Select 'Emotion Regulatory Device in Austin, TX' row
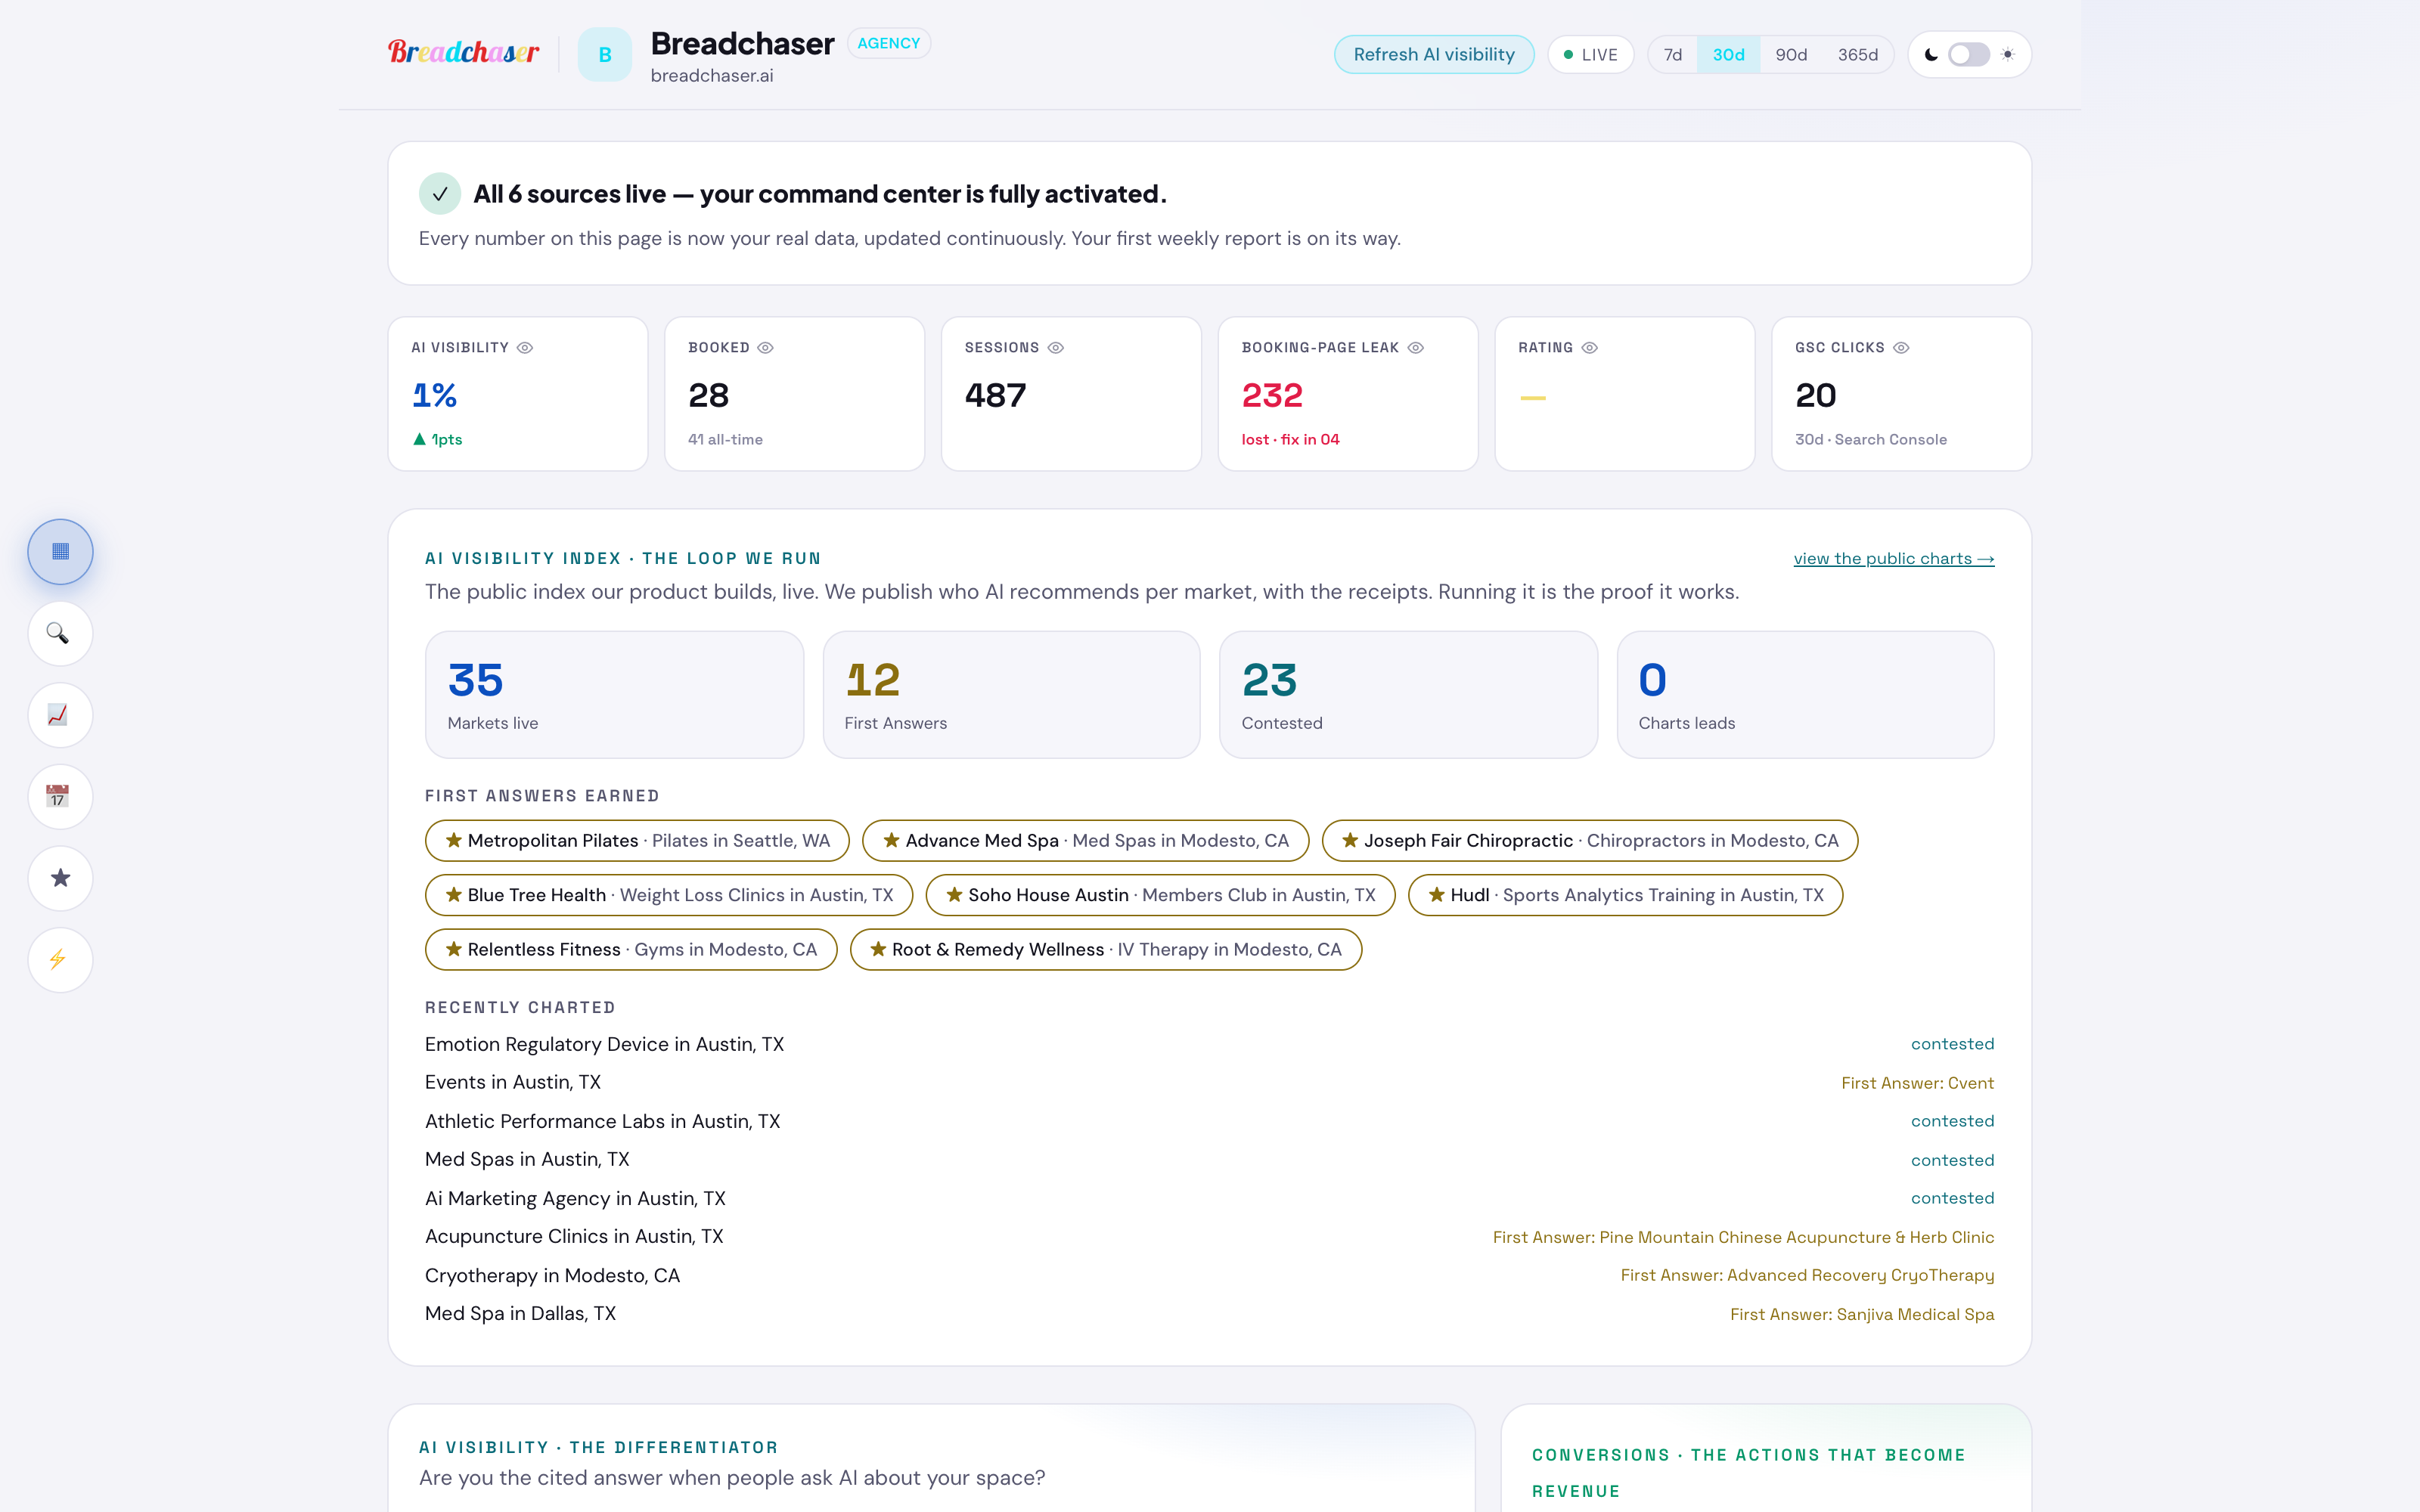This screenshot has width=2420, height=1512. click(1209, 1044)
